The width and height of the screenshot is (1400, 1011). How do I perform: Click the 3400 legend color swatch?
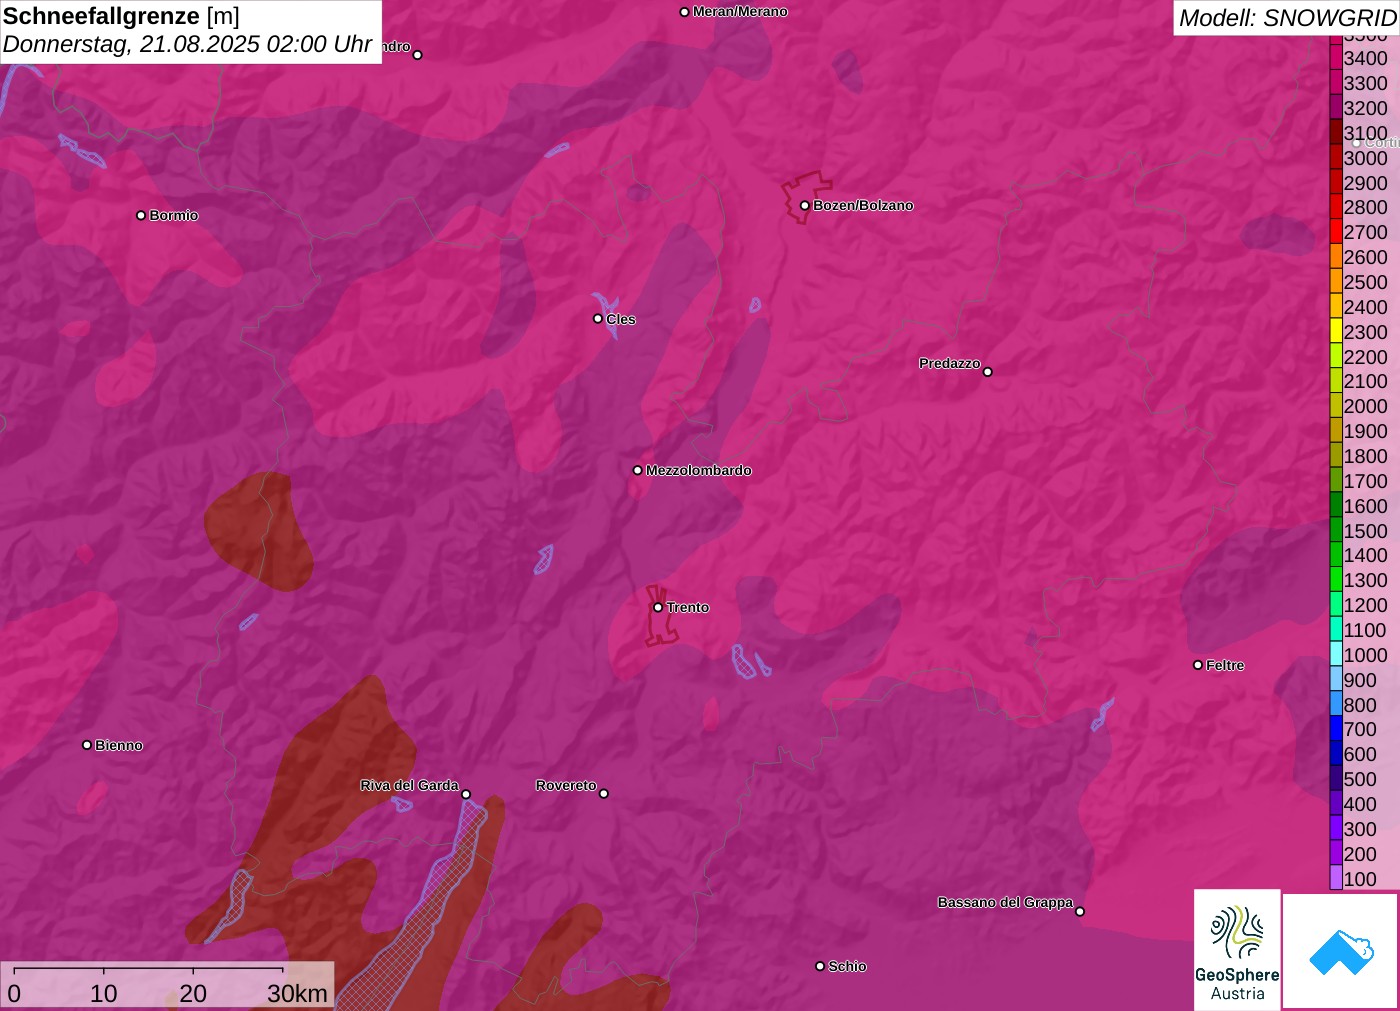(1336, 57)
